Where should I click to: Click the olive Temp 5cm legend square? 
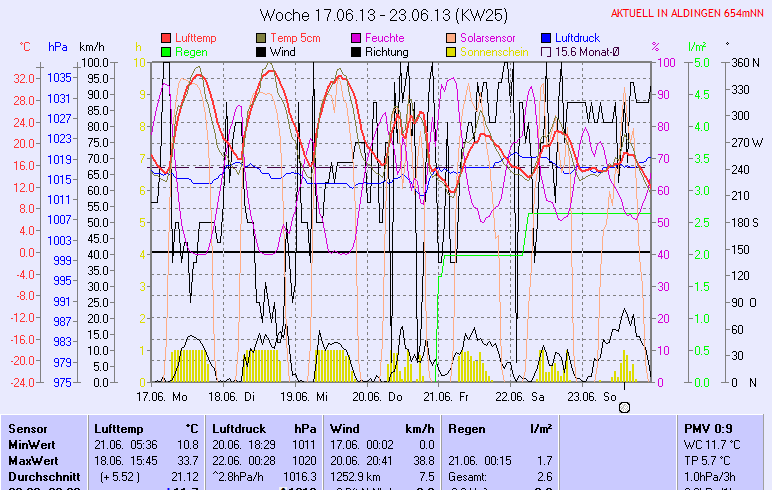click(262, 38)
